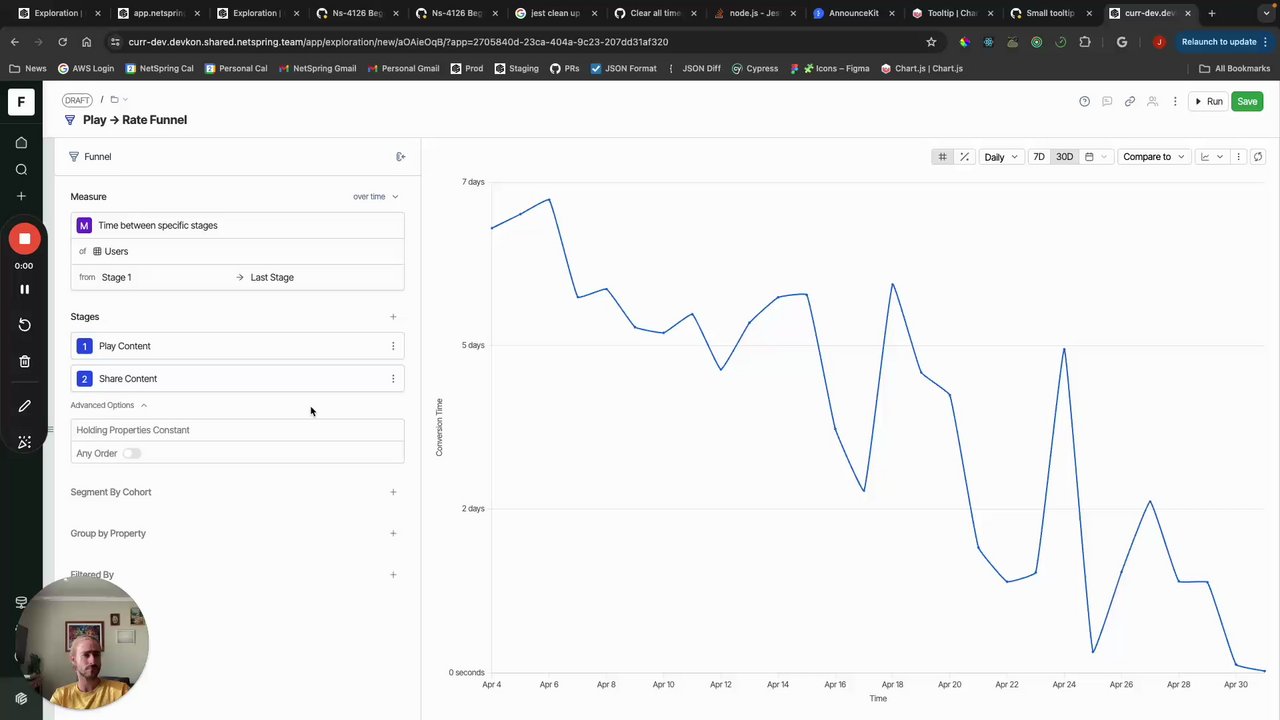
Task: Save the exploration
Action: coord(1247,101)
